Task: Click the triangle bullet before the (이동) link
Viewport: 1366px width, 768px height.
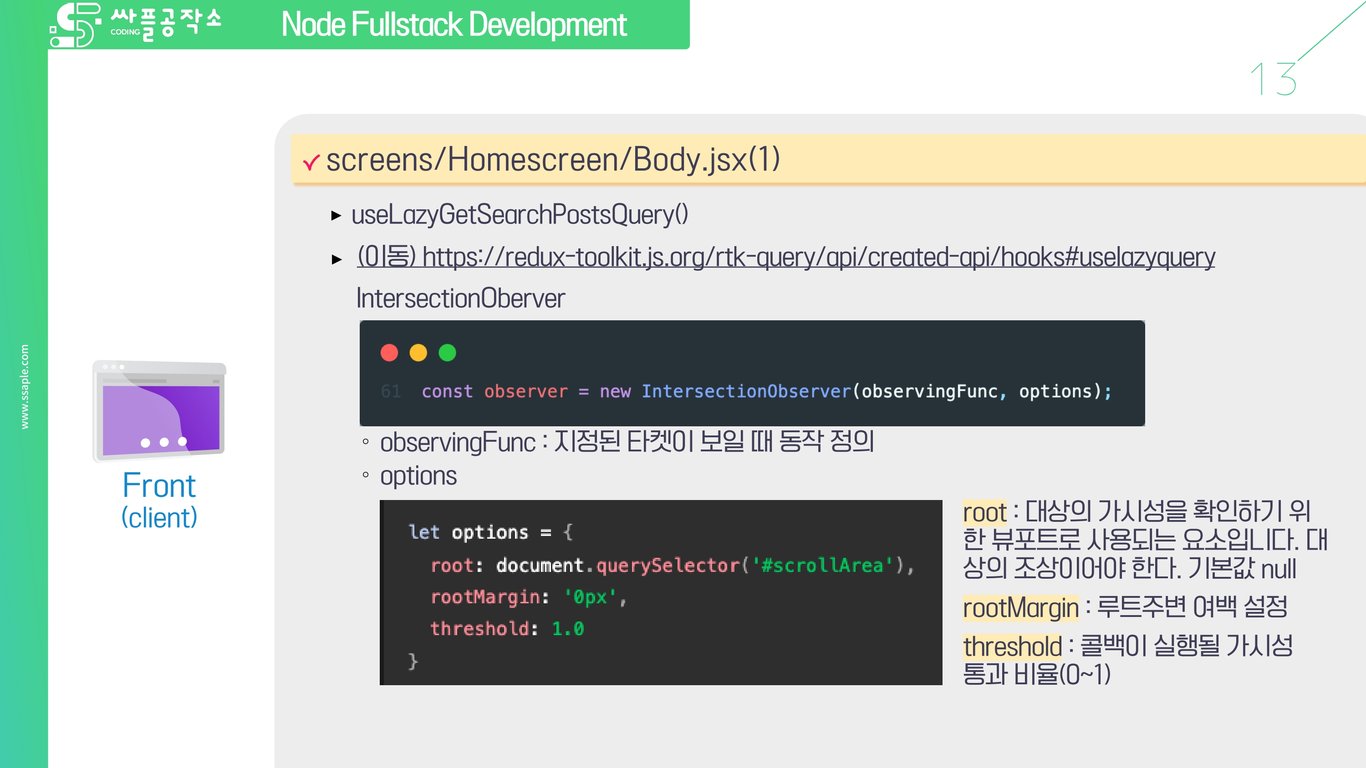Action: click(336, 259)
